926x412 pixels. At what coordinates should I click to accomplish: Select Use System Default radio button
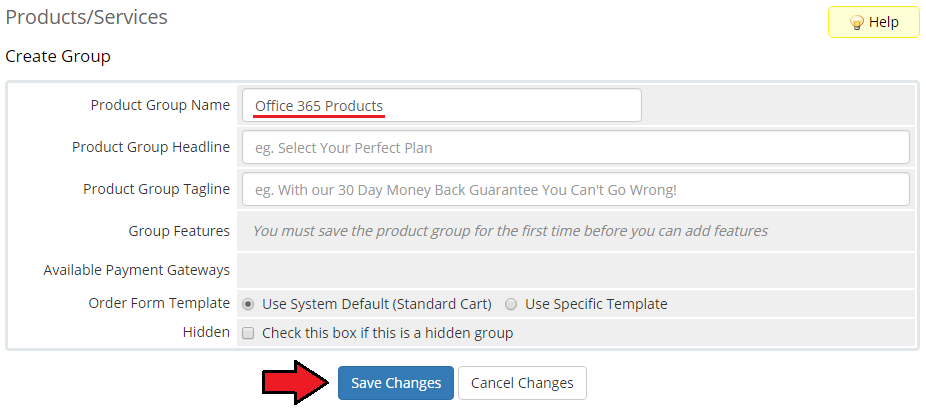pos(248,304)
